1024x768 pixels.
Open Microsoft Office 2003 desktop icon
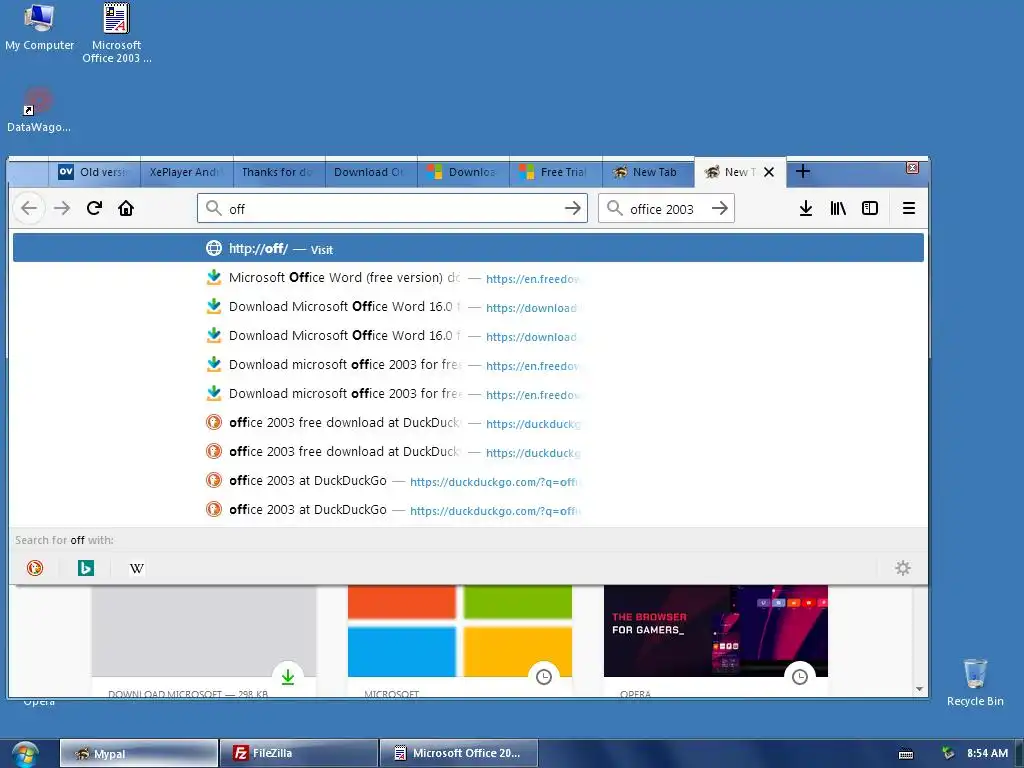pyautogui.click(x=116, y=33)
